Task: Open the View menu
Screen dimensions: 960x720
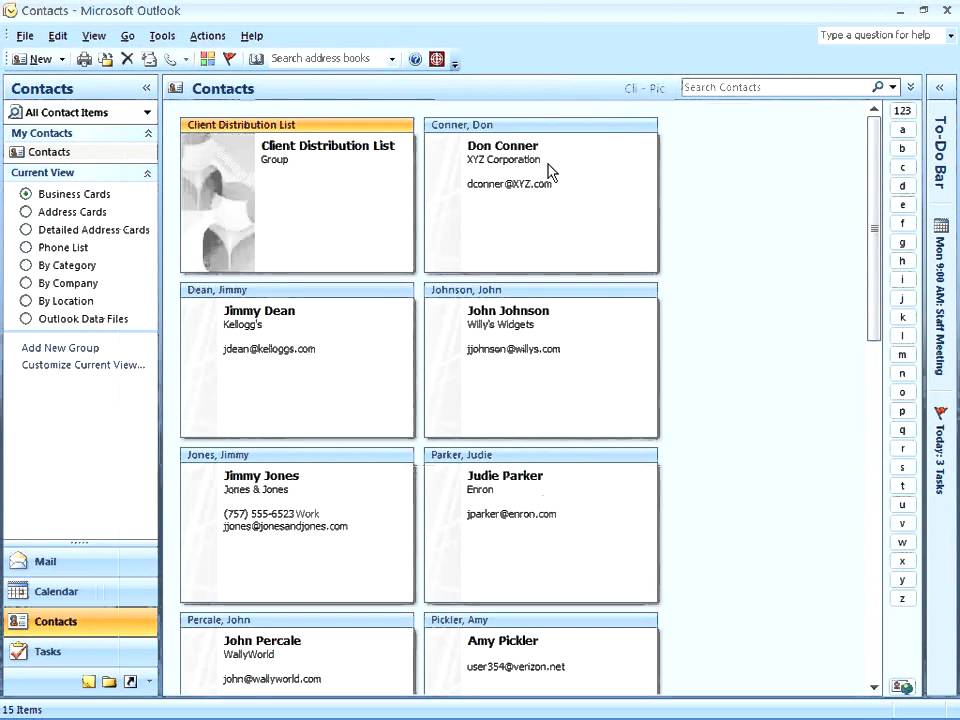Action: click(x=94, y=36)
